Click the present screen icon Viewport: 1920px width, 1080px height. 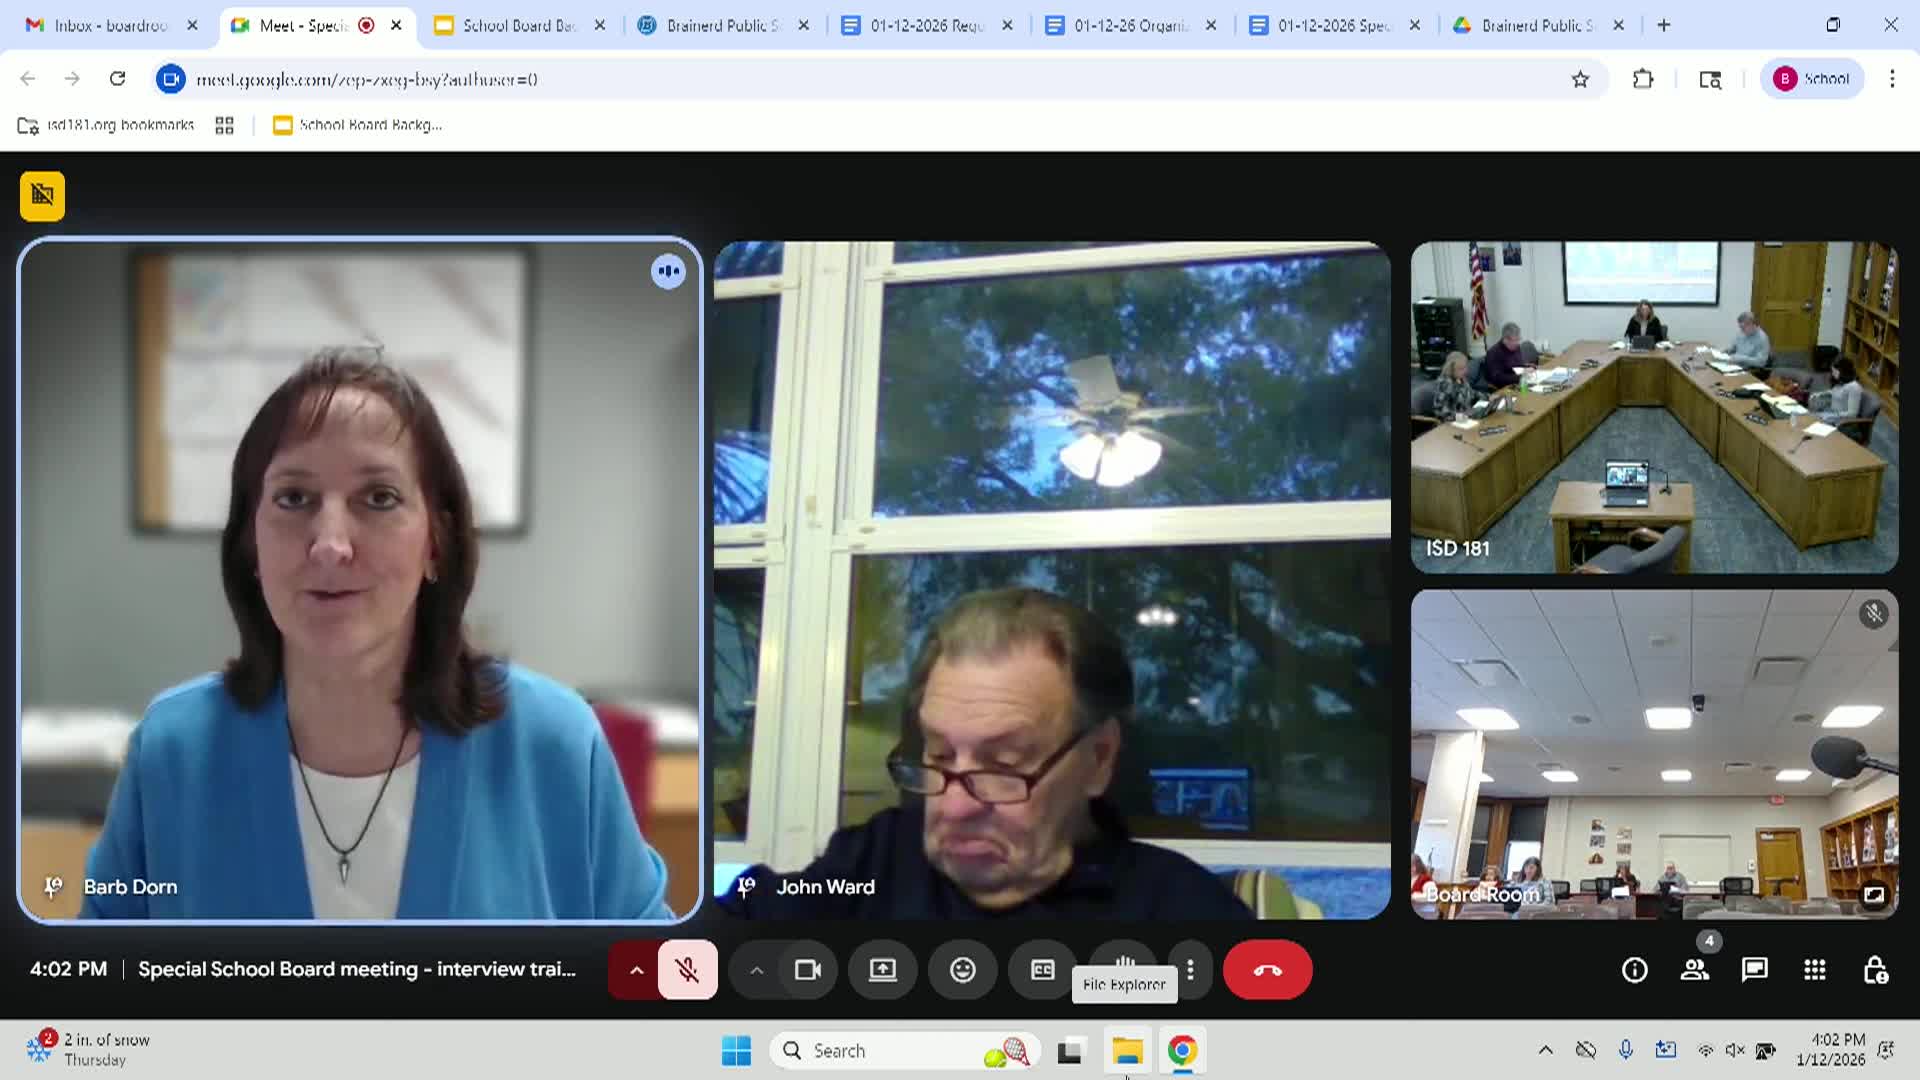(882, 970)
